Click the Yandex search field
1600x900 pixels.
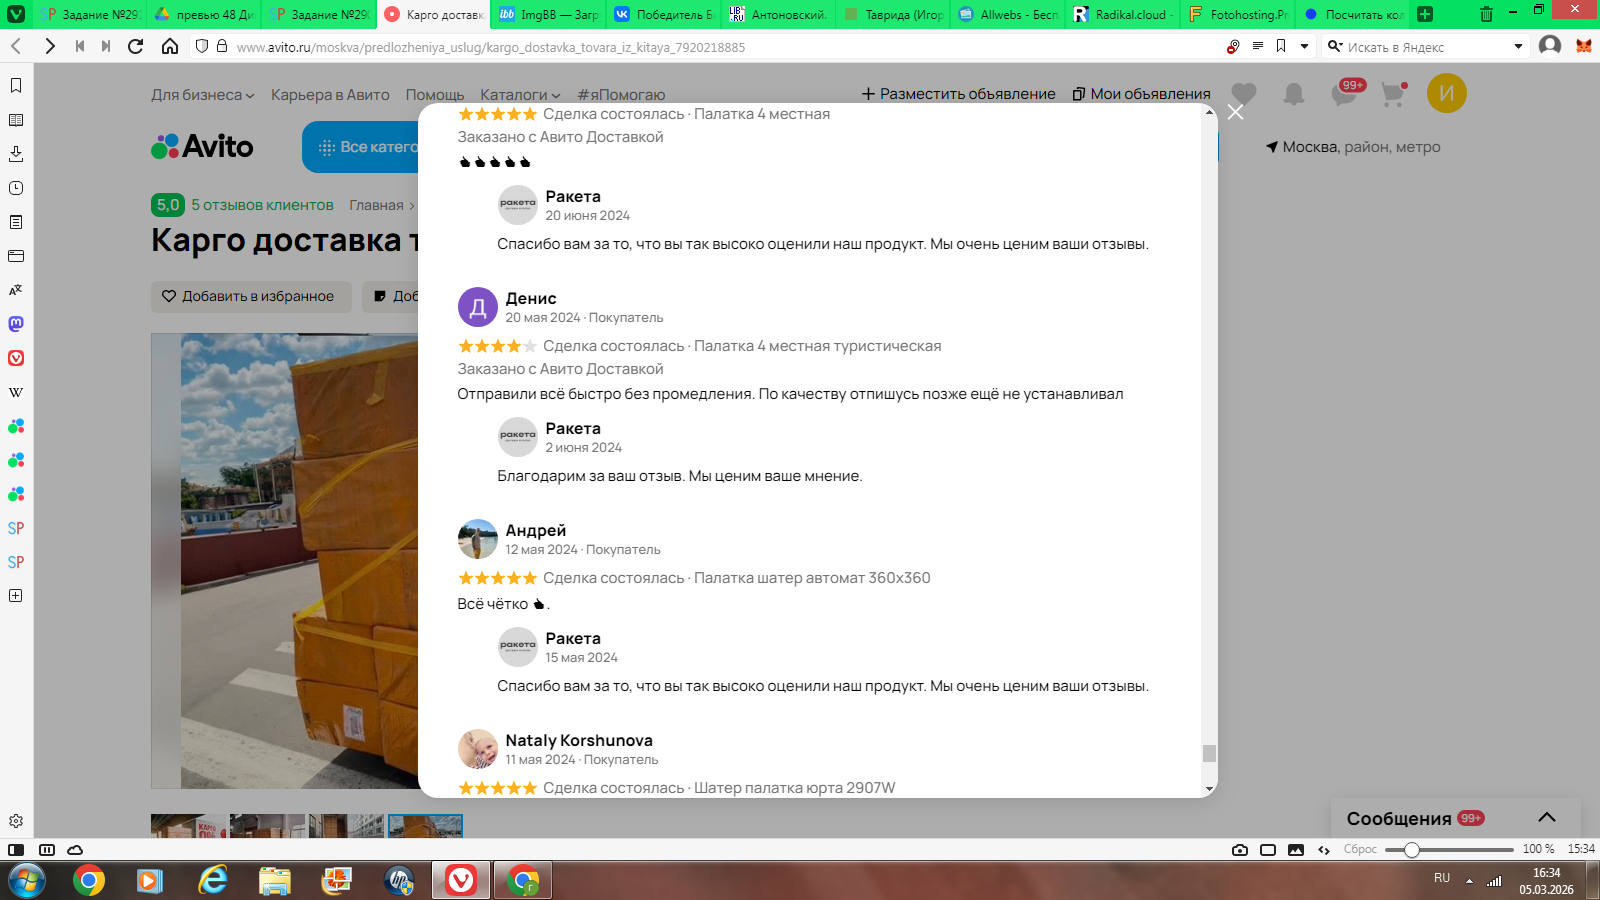click(1426, 47)
